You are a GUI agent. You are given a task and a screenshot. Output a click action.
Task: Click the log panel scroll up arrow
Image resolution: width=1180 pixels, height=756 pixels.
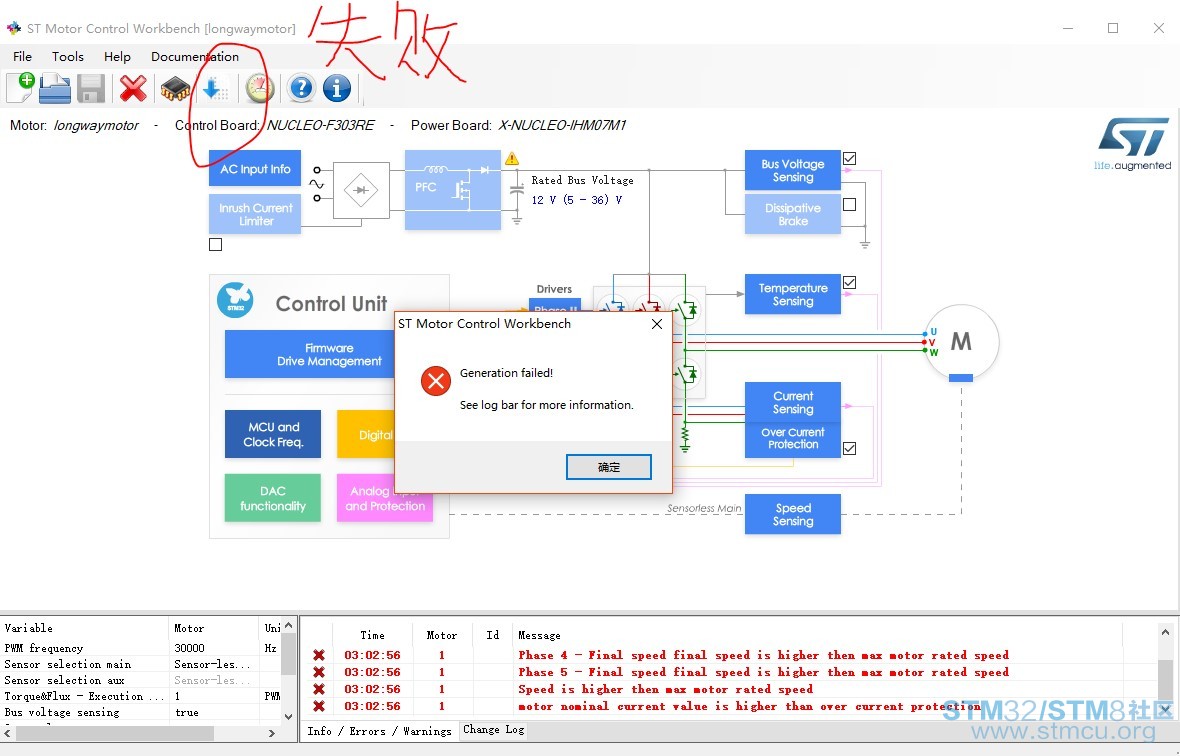coord(1165,633)
